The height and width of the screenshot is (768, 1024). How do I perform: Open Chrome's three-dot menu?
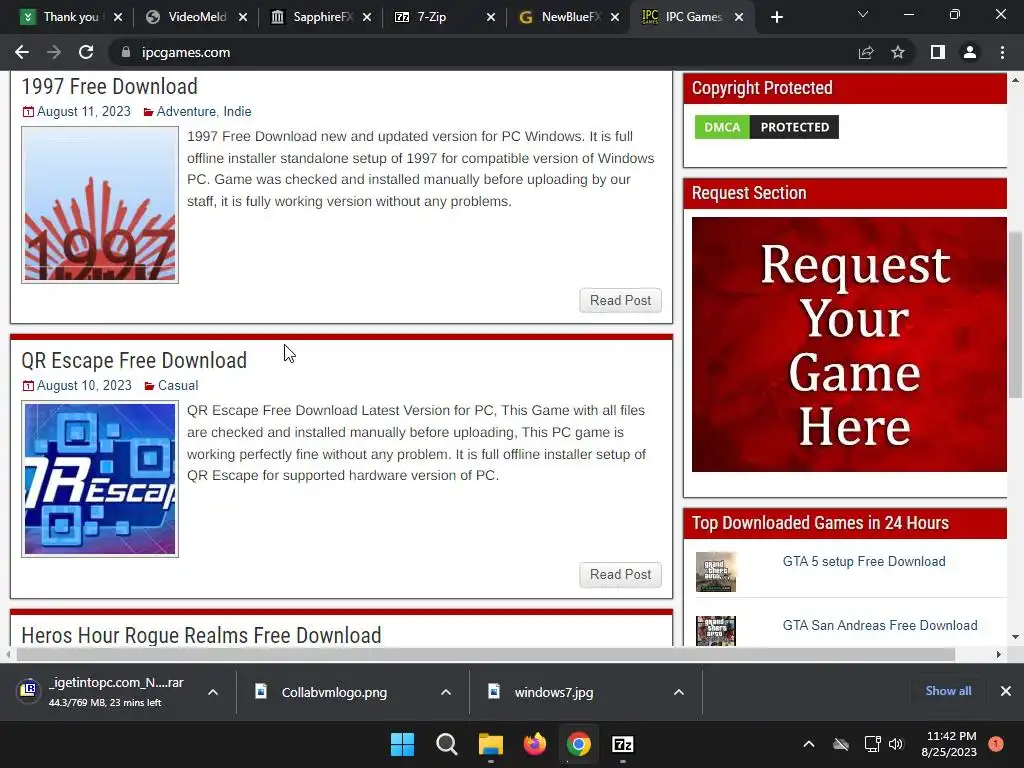(x=1002, y=52)
